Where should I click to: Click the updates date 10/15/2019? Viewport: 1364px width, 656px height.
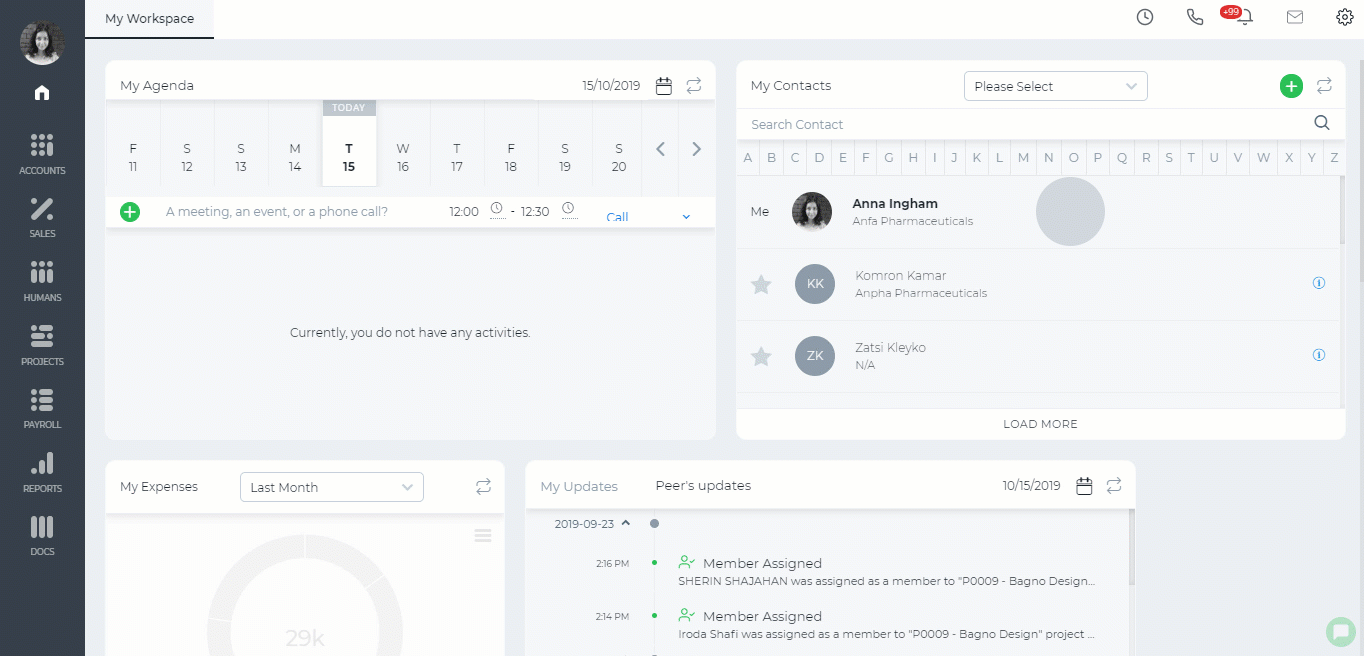coord(1031,486)
